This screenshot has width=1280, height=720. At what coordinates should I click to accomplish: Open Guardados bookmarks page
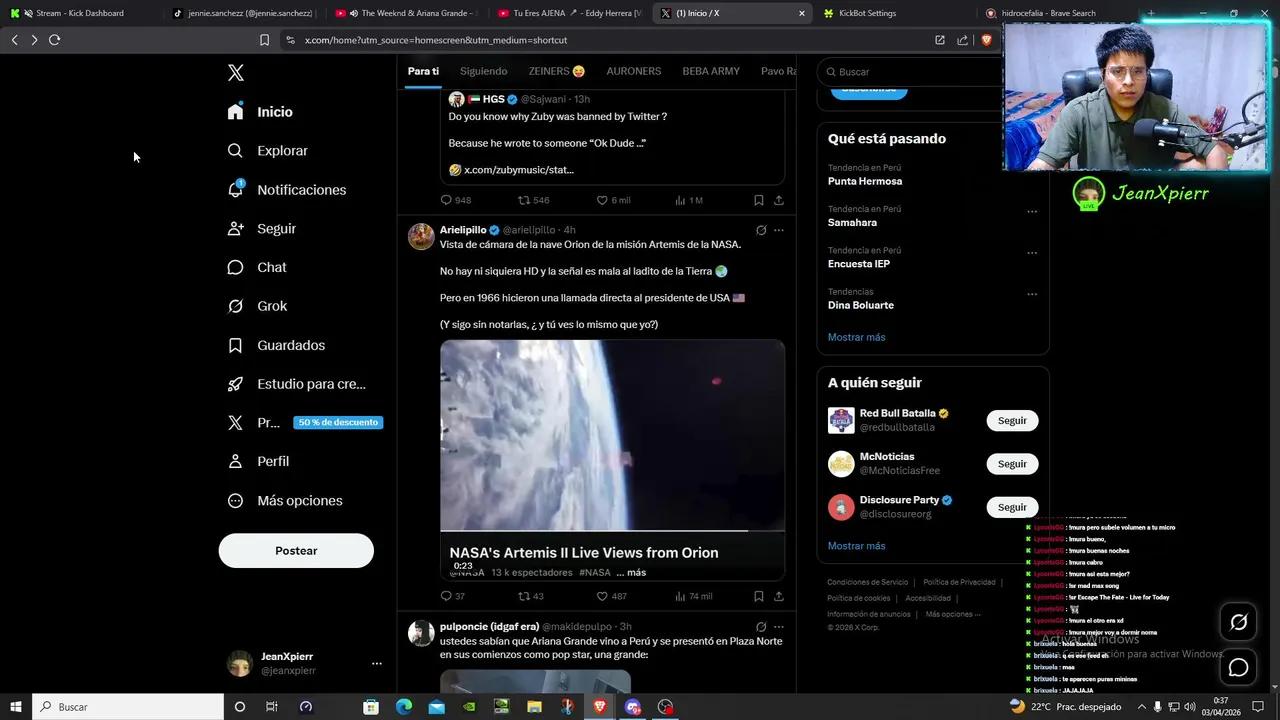(x=276, y=345)
